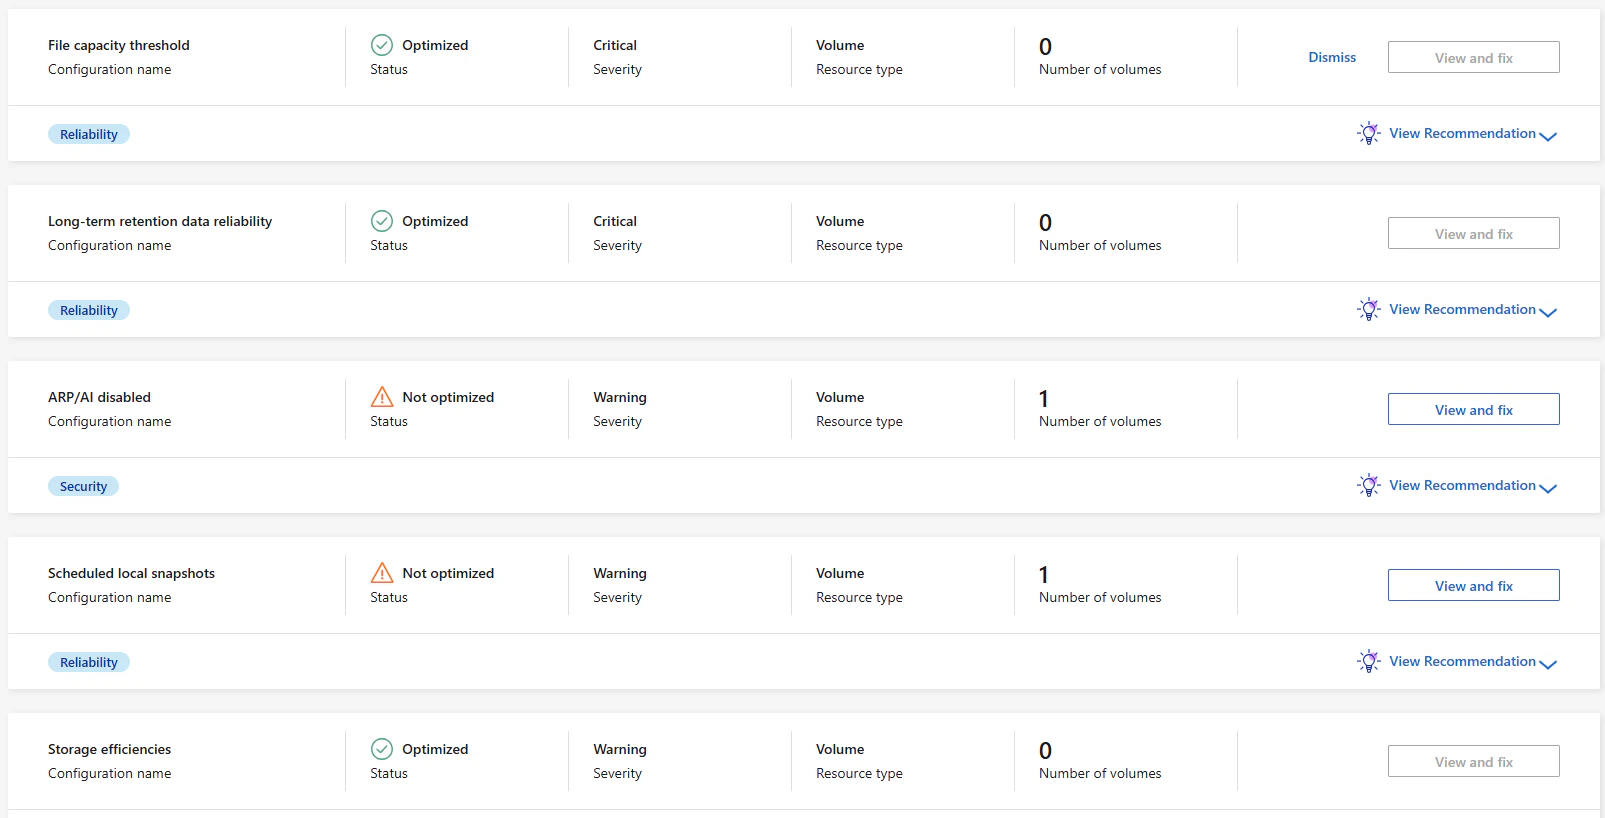This screenshot has height=818, width=1605.
Task: Click the Reliability tag under Scheduled local snapshots
Action: tap(89, 662)
